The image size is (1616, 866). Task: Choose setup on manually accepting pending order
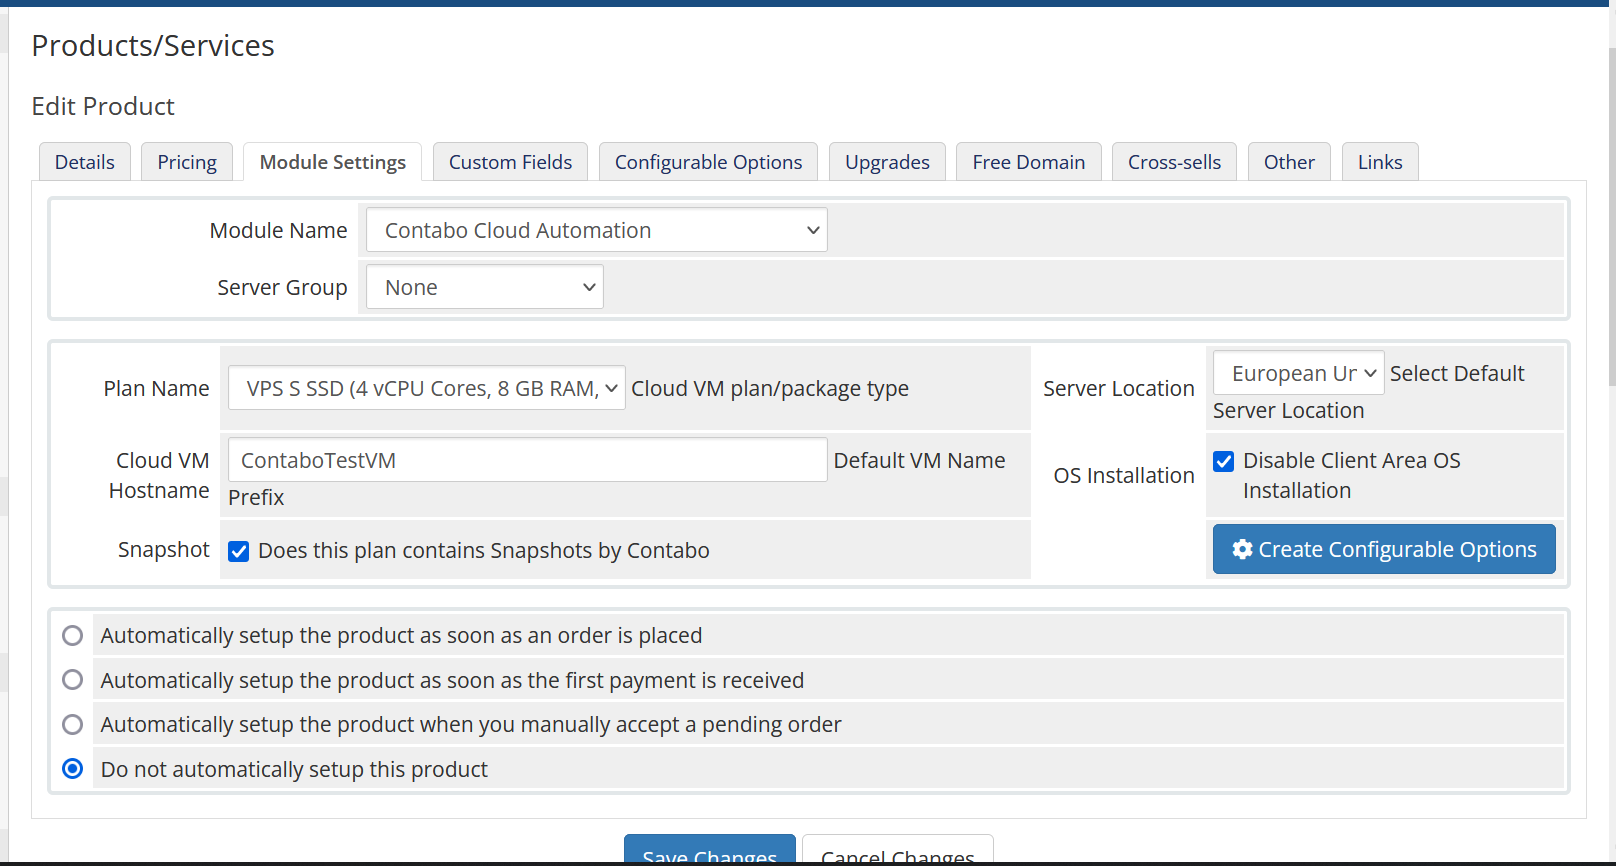[x=72, y=724]
